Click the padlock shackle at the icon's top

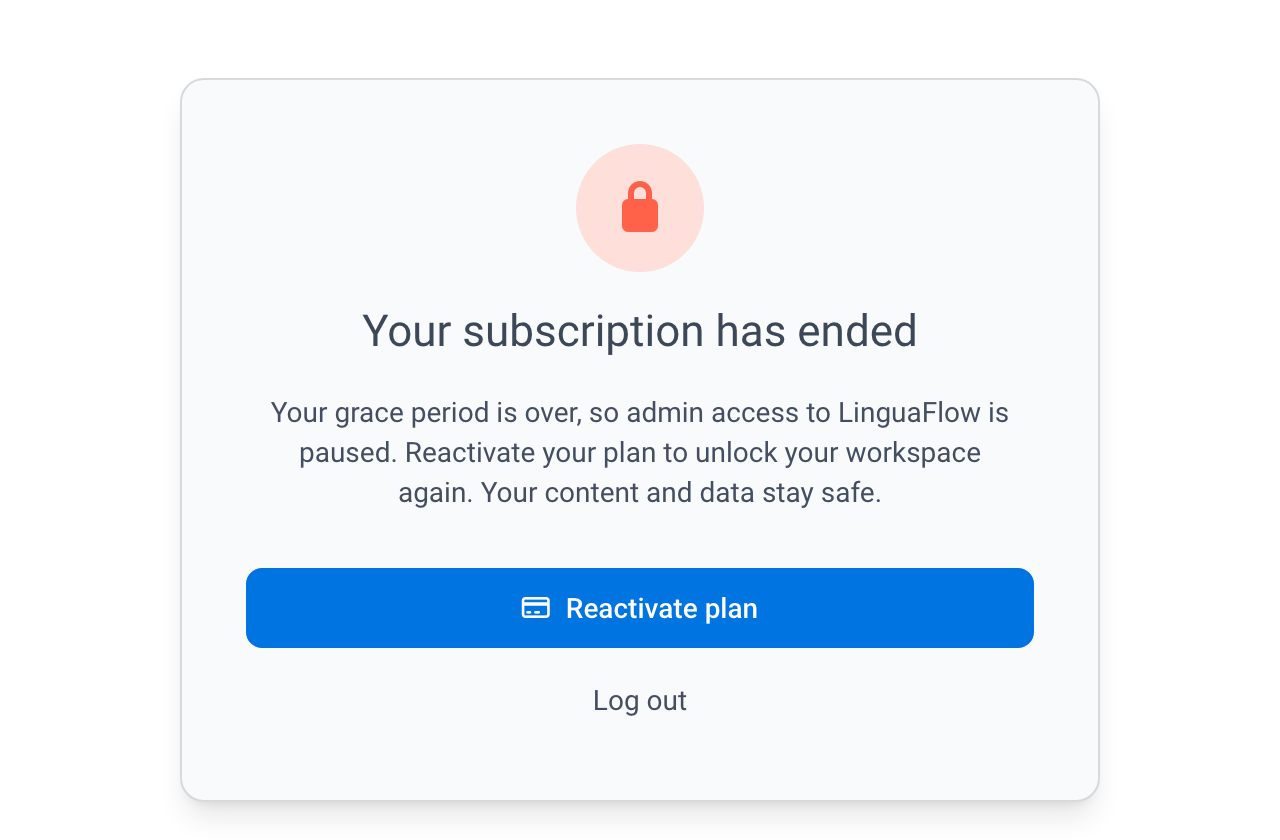coord(640,191)
